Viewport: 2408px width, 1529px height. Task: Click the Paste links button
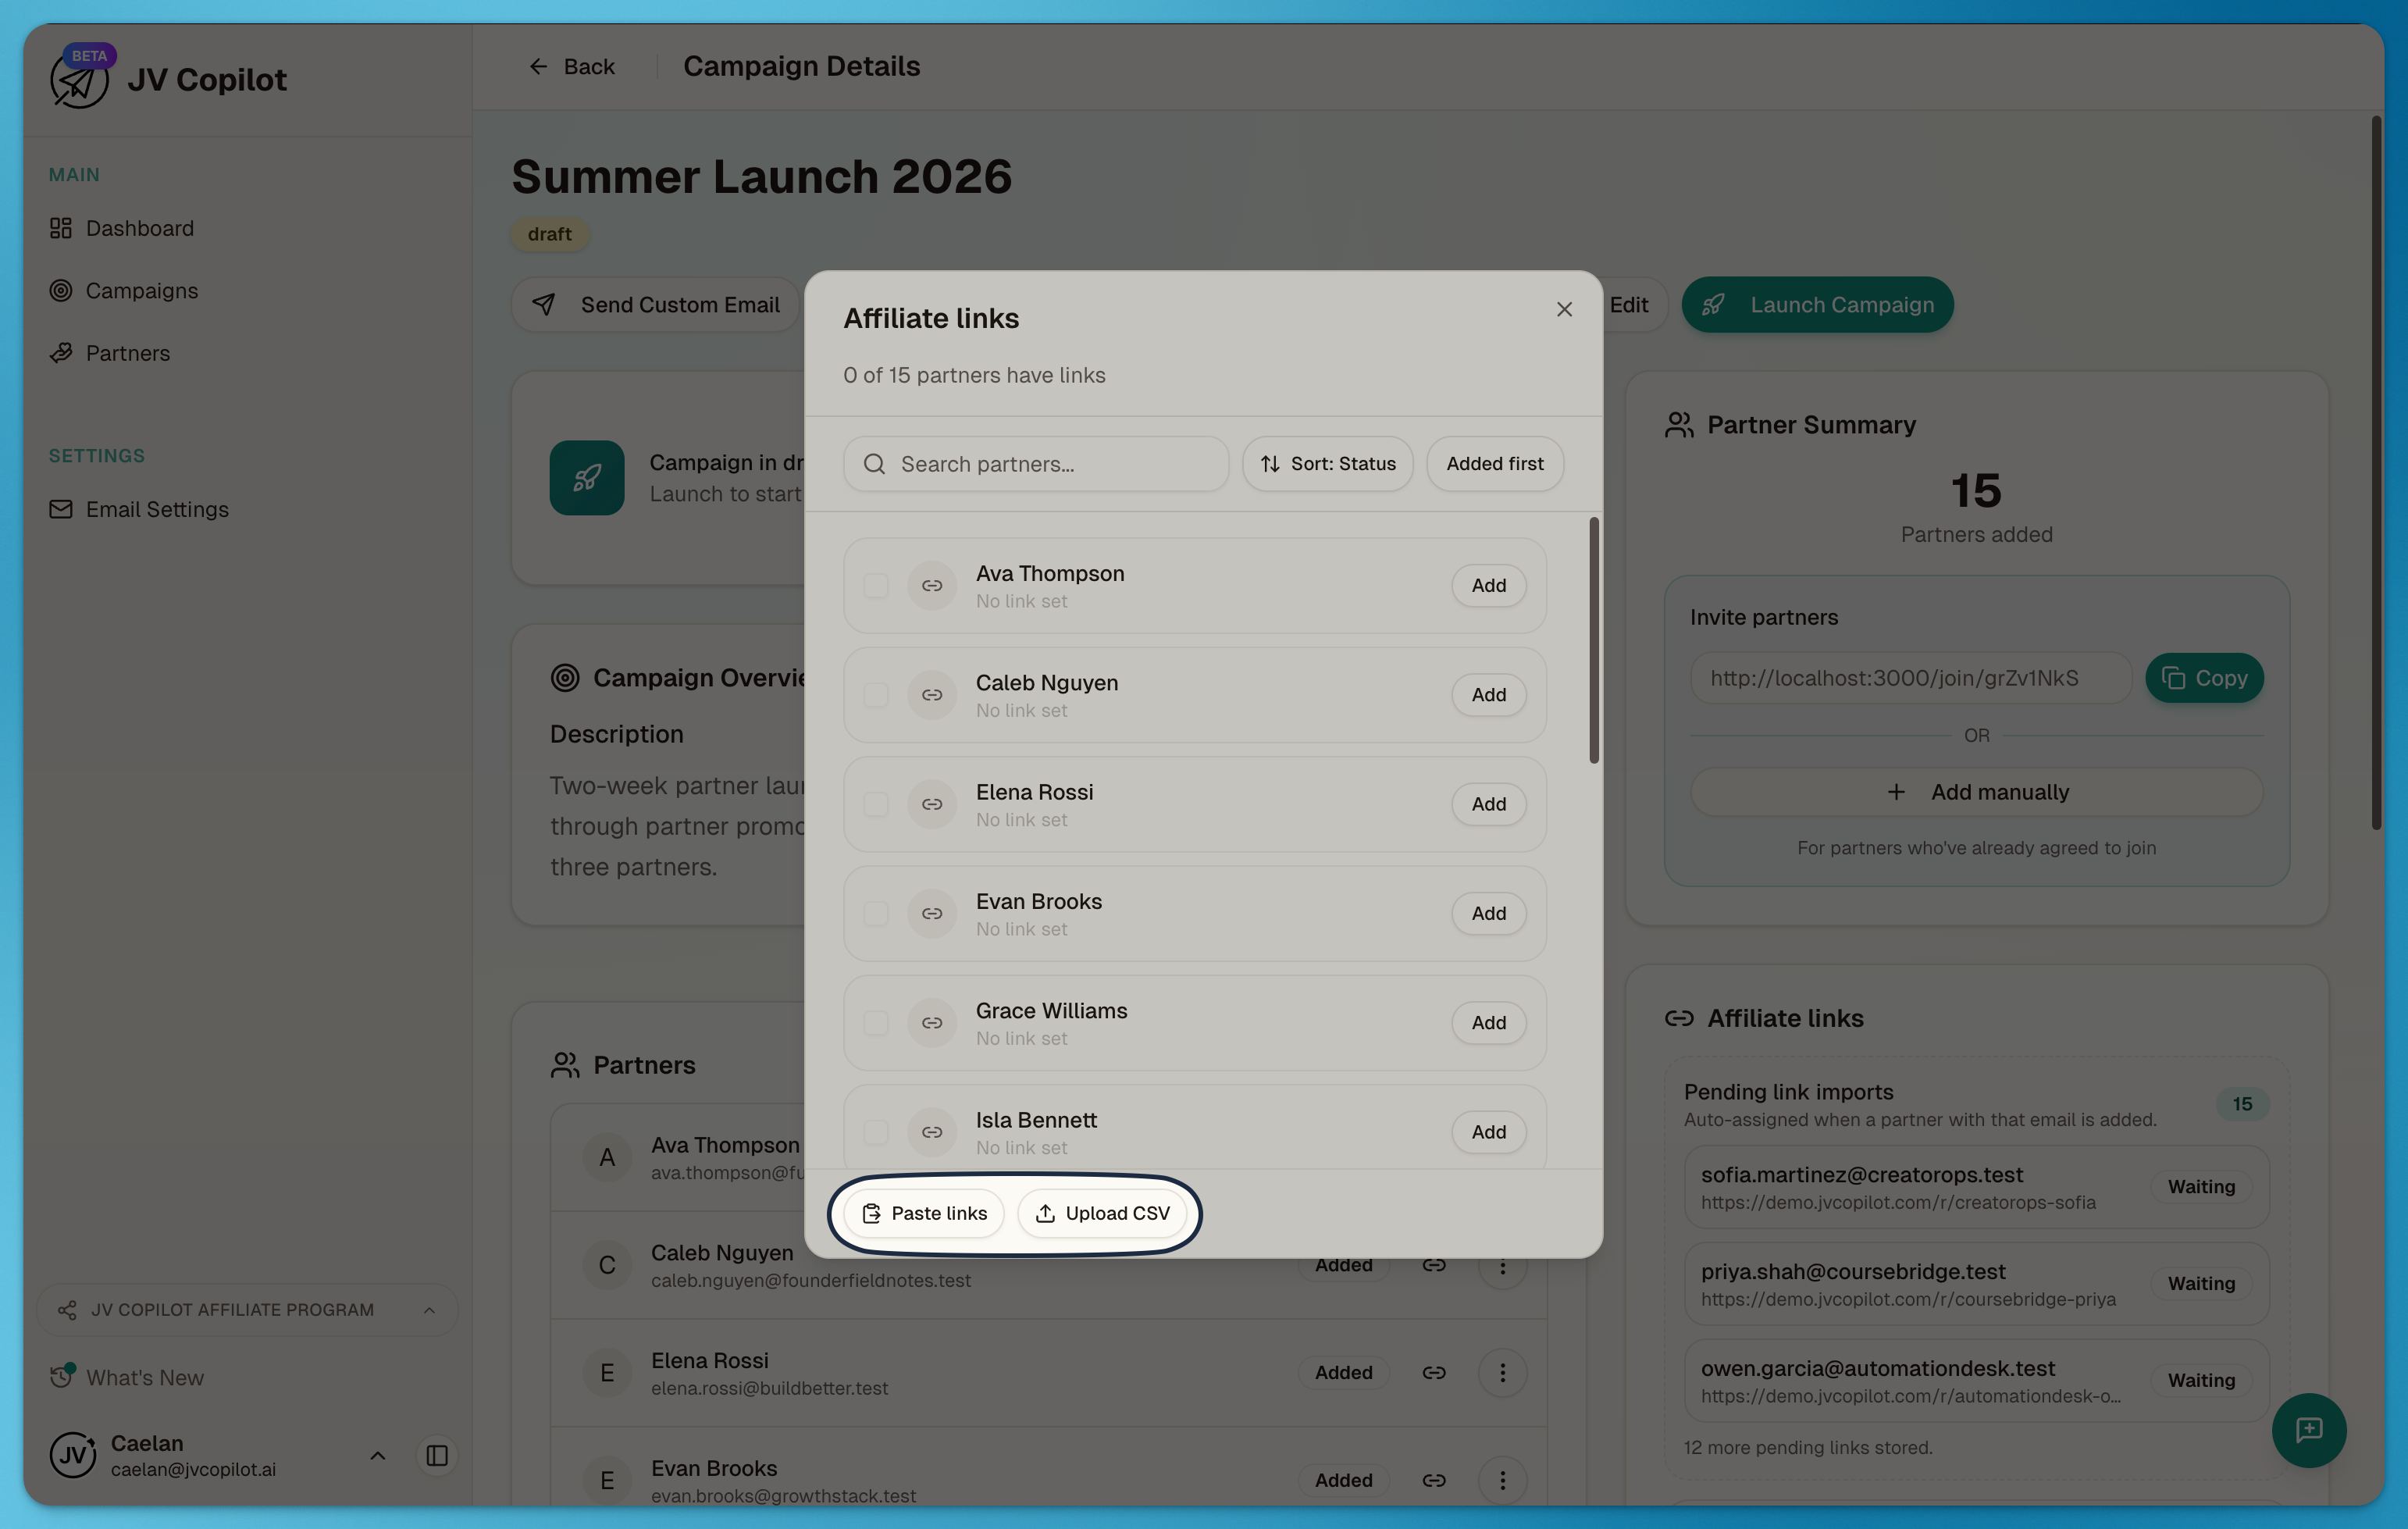click(924, 1213)
